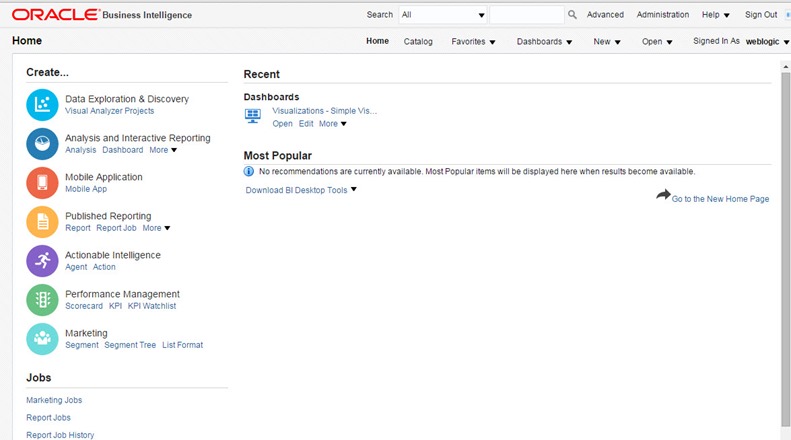
Task: Click Edit for the recent dashboard
Action: pos(306,124)
